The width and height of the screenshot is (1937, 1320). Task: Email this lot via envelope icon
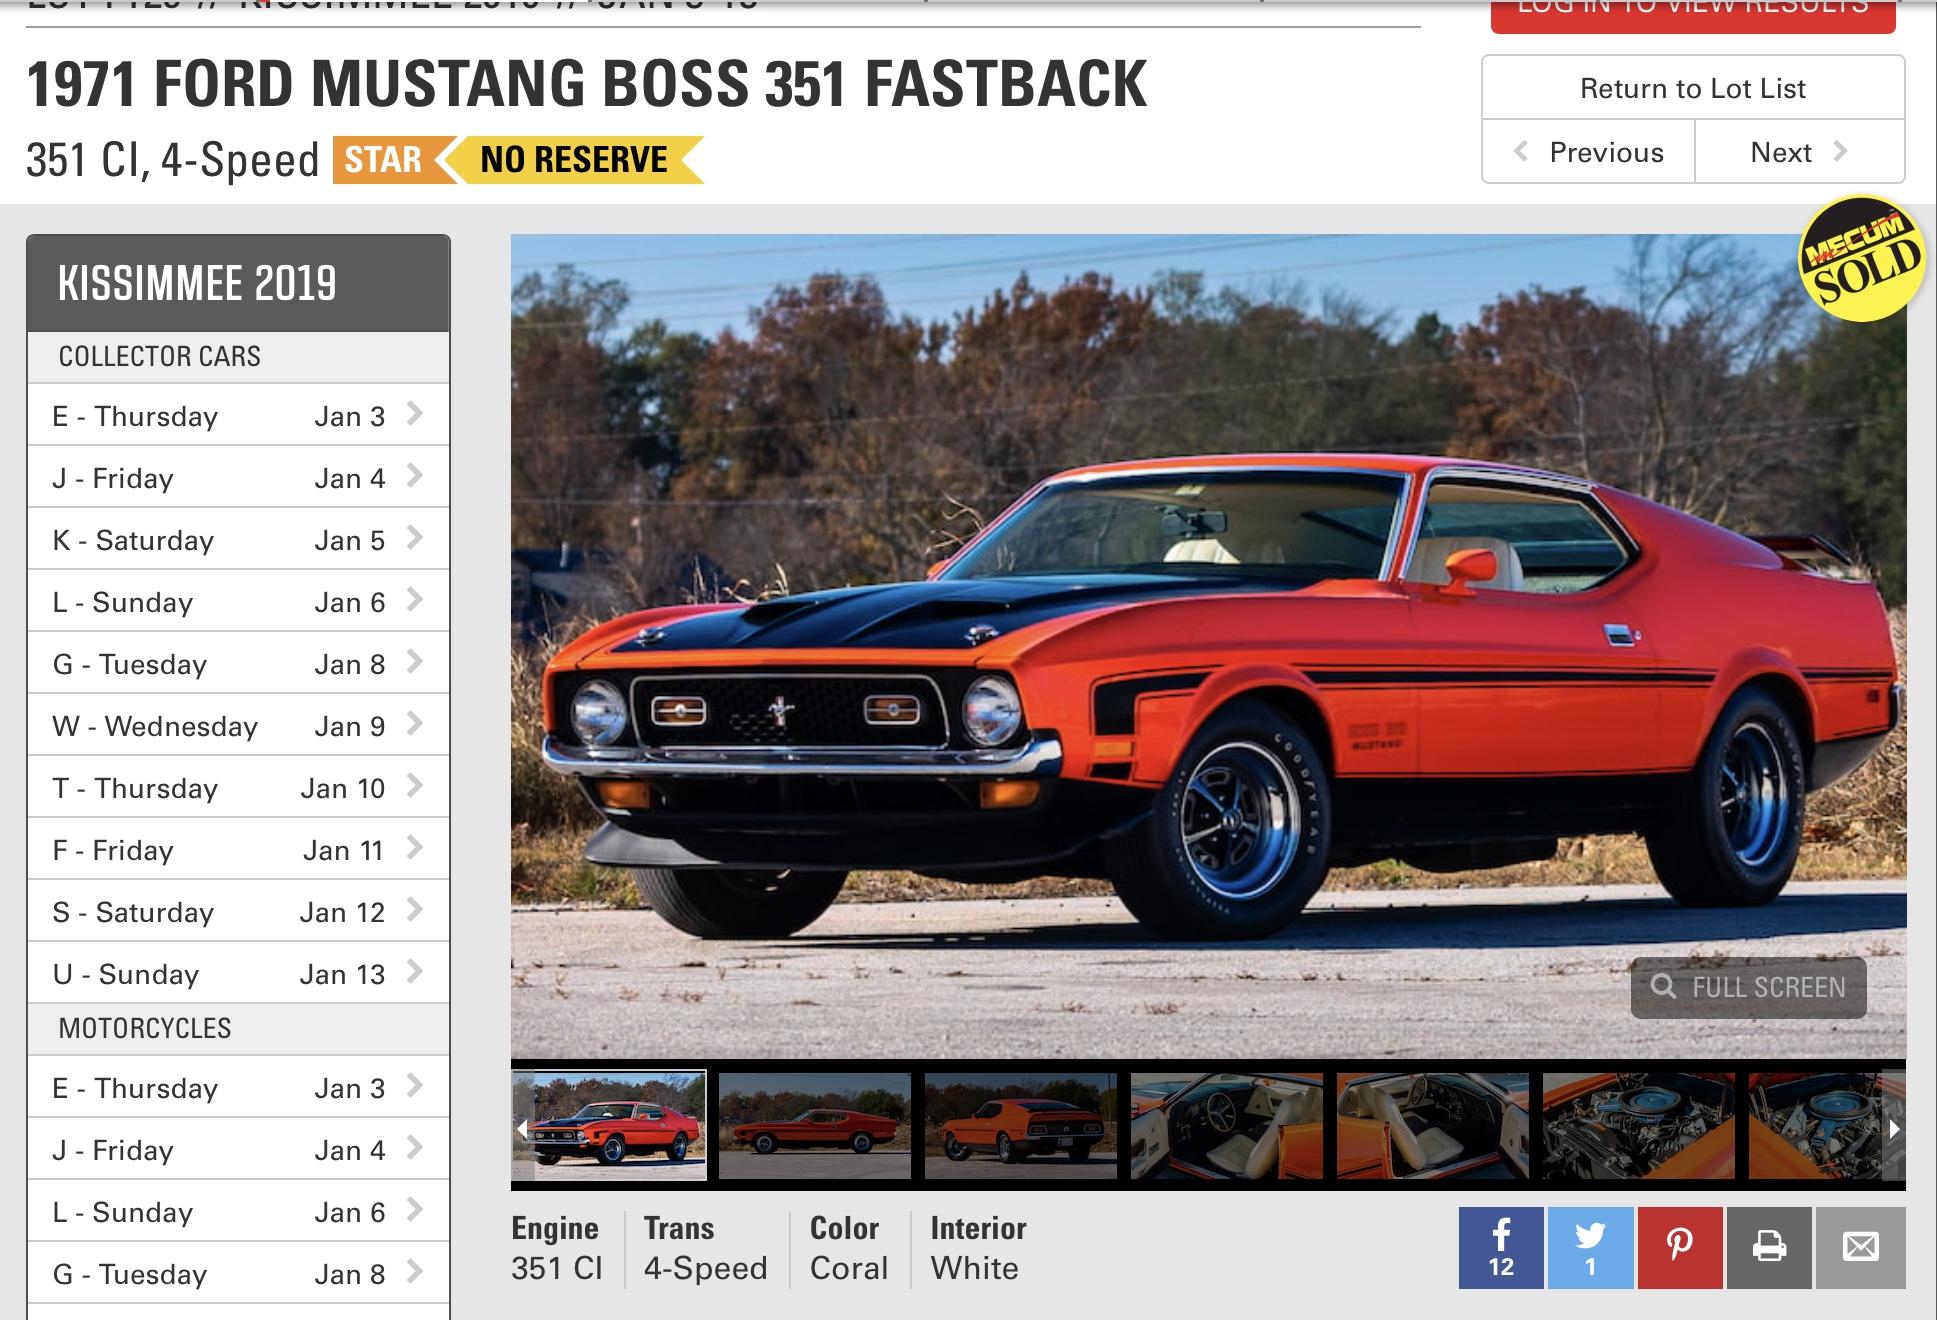click(x=1860, y=1247)
